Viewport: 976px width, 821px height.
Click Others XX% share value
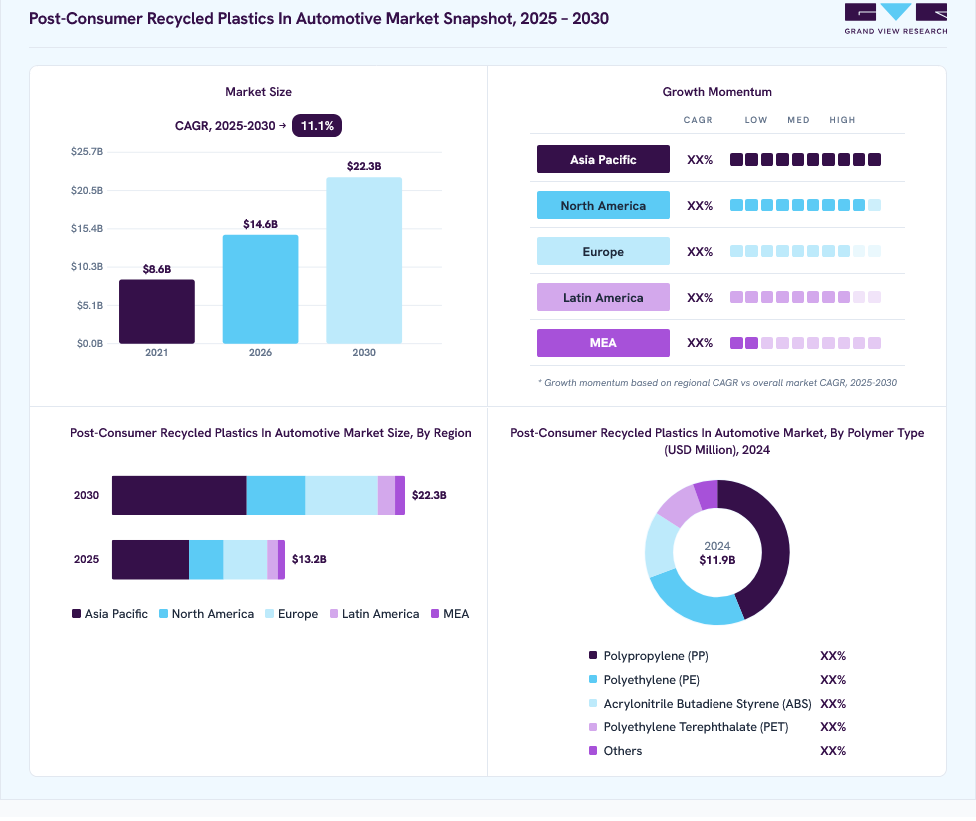[x=833, y=751]
